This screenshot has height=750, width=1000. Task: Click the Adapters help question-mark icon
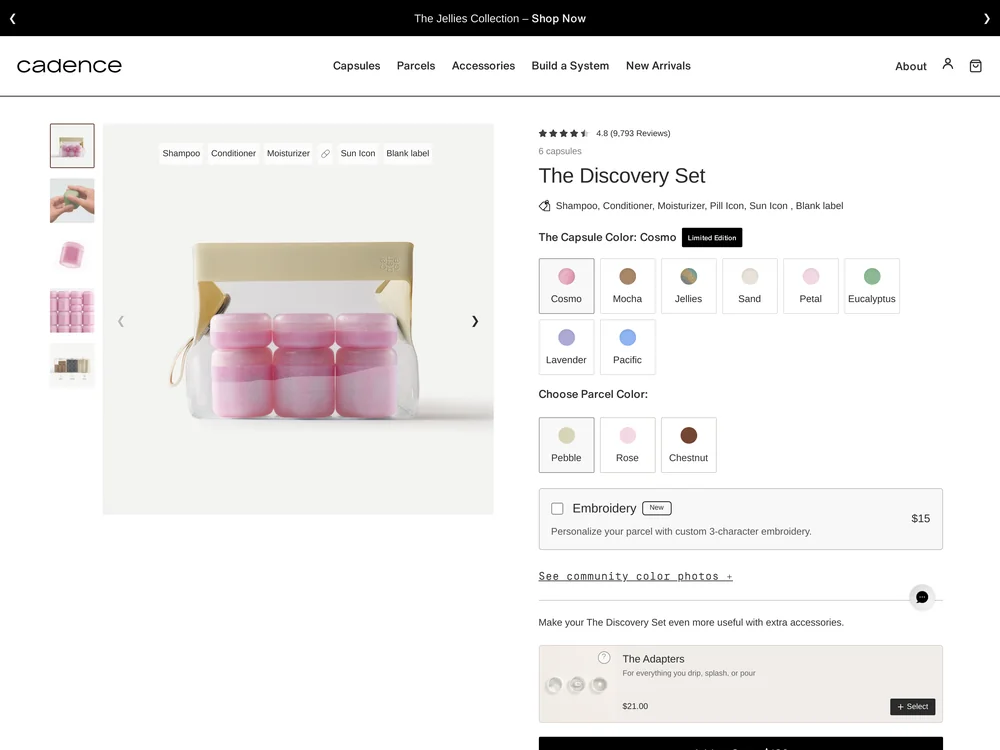coord(604,658)
